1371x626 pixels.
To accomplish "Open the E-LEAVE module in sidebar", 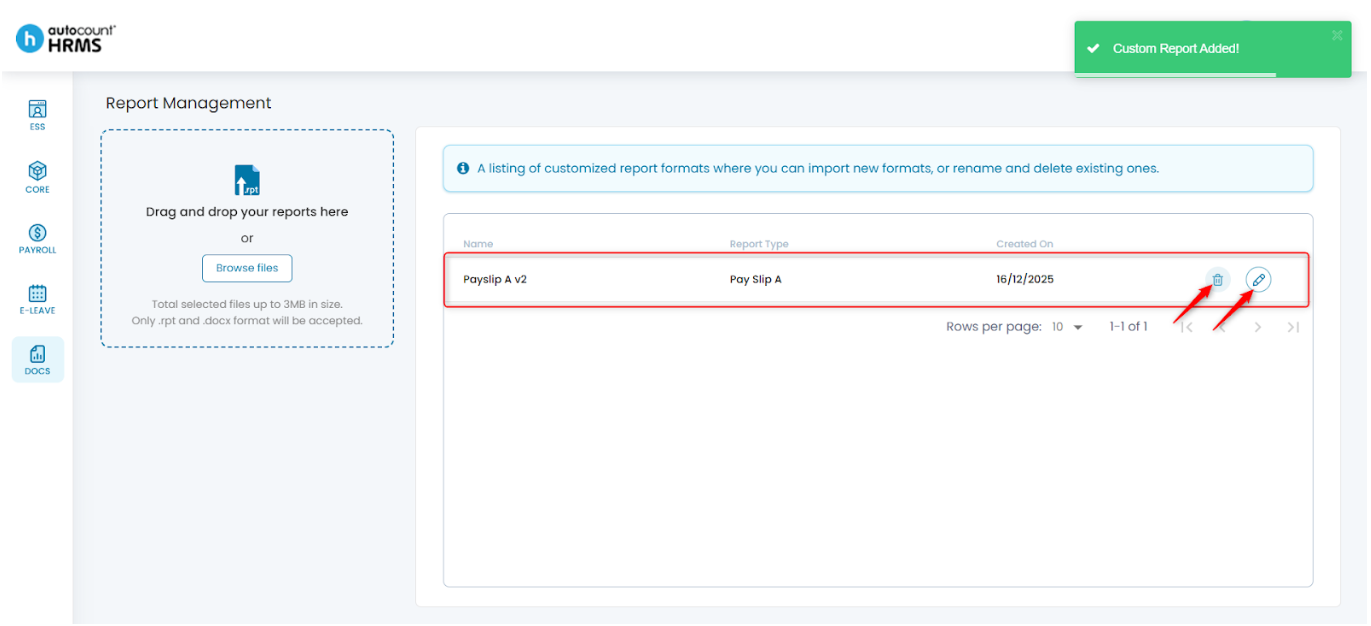I will coord(37,299).
